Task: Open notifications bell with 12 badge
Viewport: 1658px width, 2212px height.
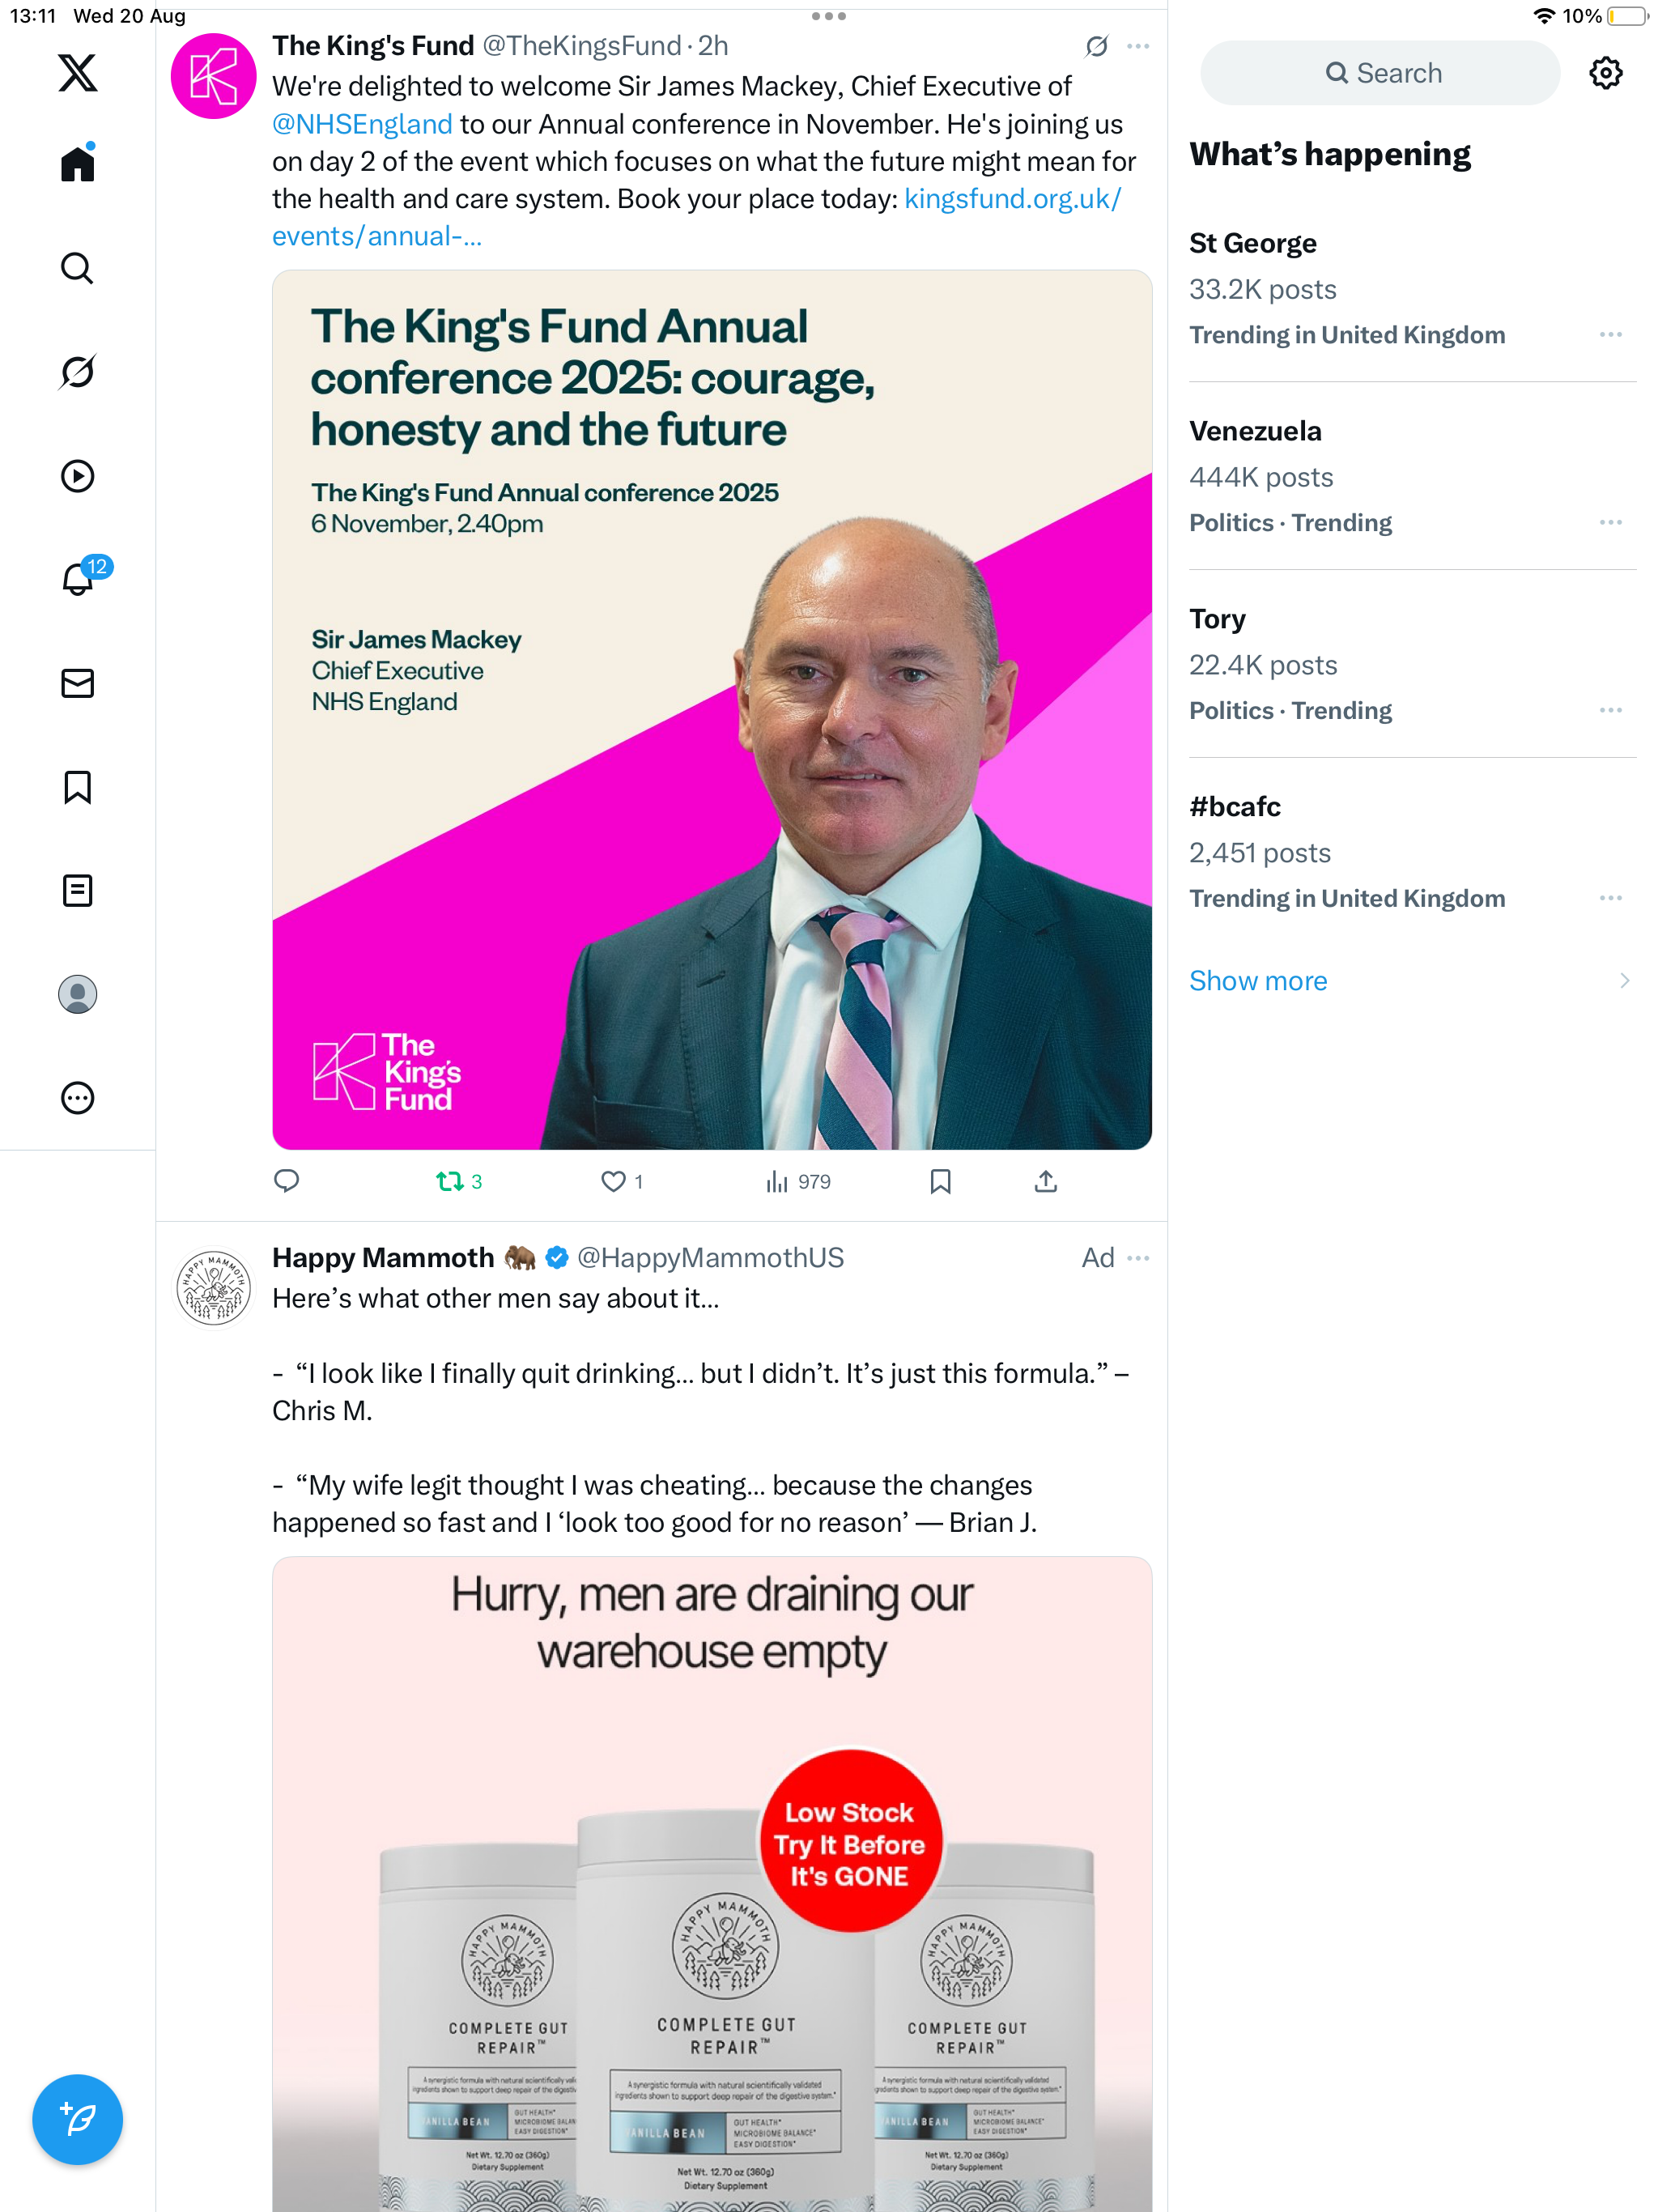Action: point(77,579)
